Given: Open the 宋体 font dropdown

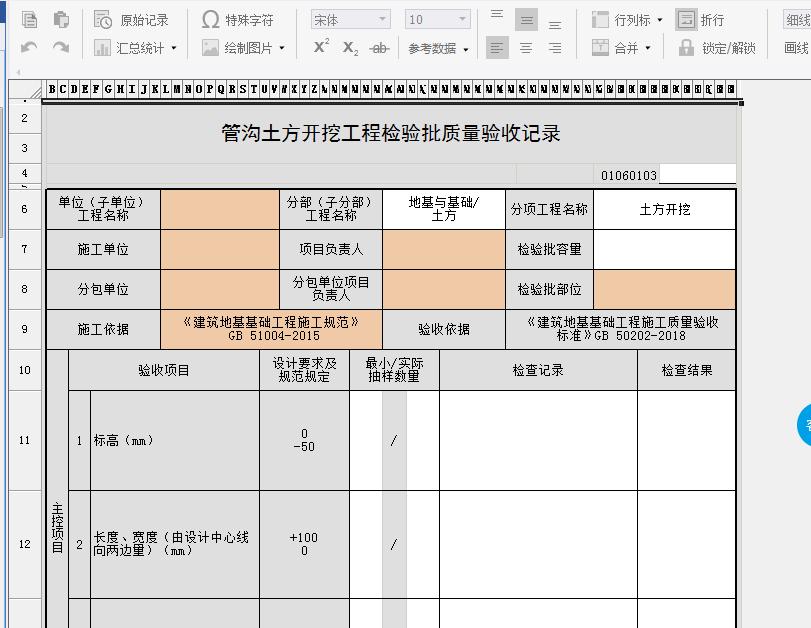Looking at the screenshot, I should pos(350,20).
